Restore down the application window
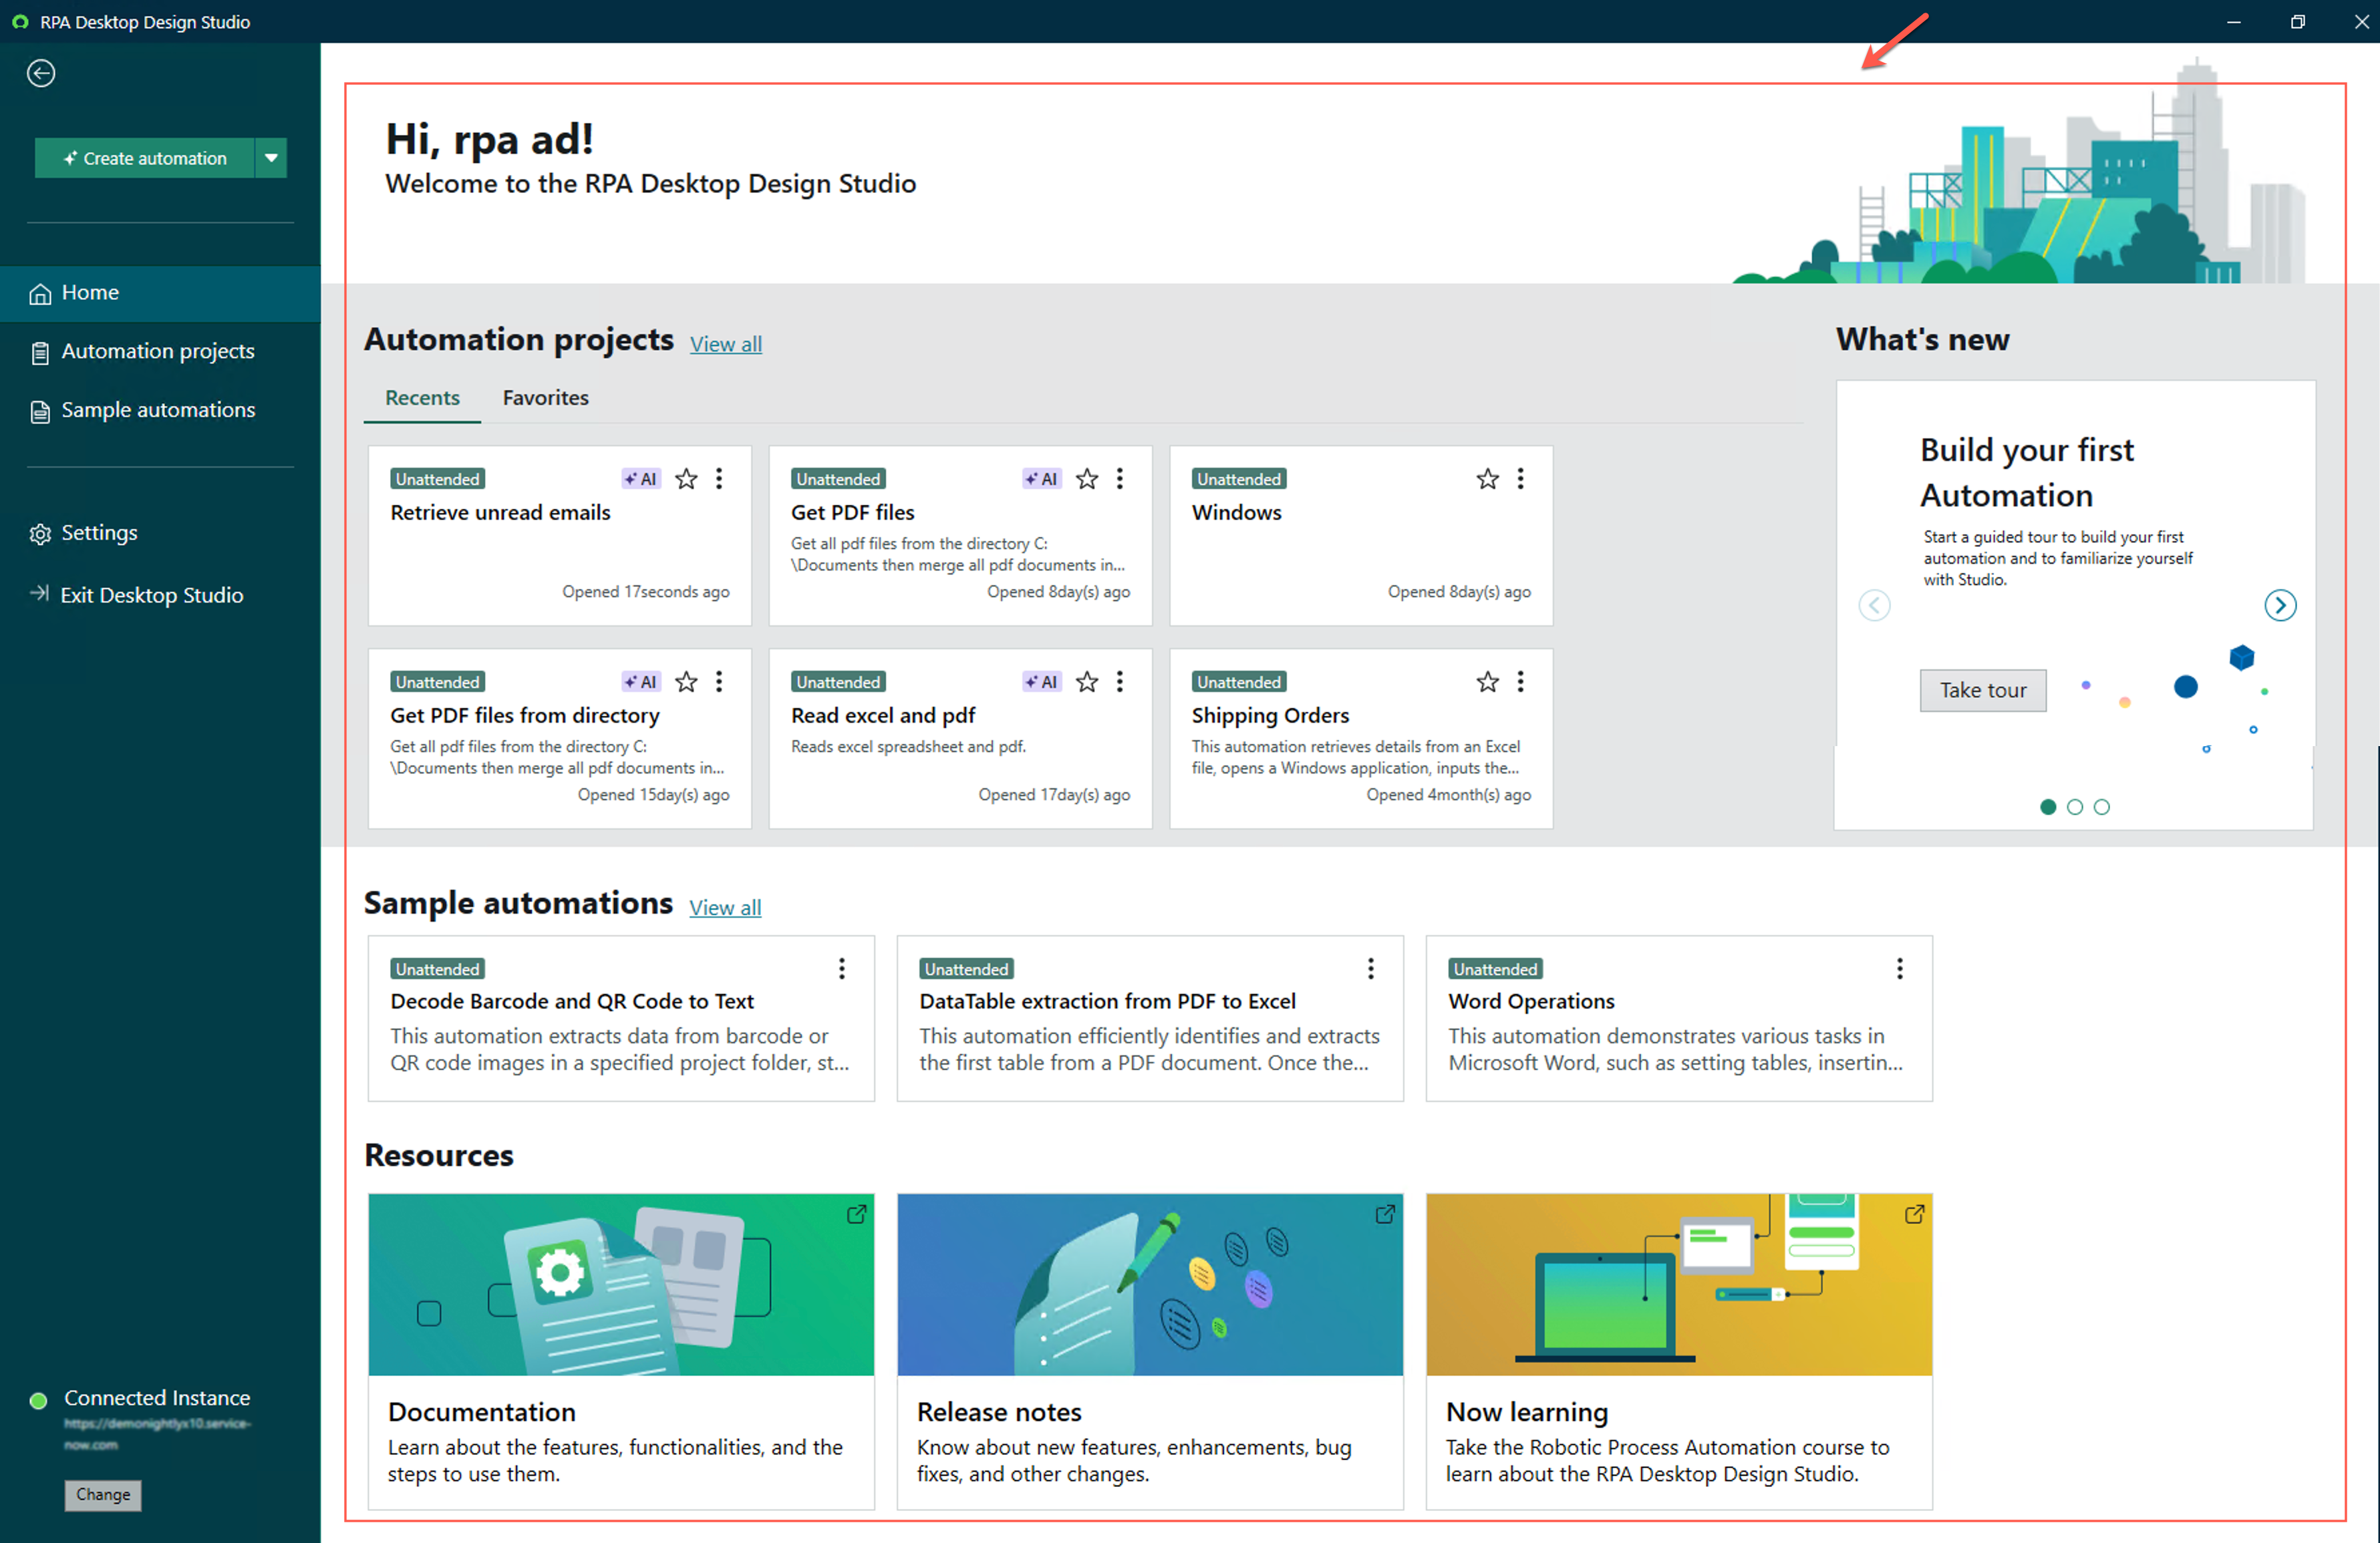Image resolution: width=2380 pixels, height=1543 pixels. coord(2297,21)
